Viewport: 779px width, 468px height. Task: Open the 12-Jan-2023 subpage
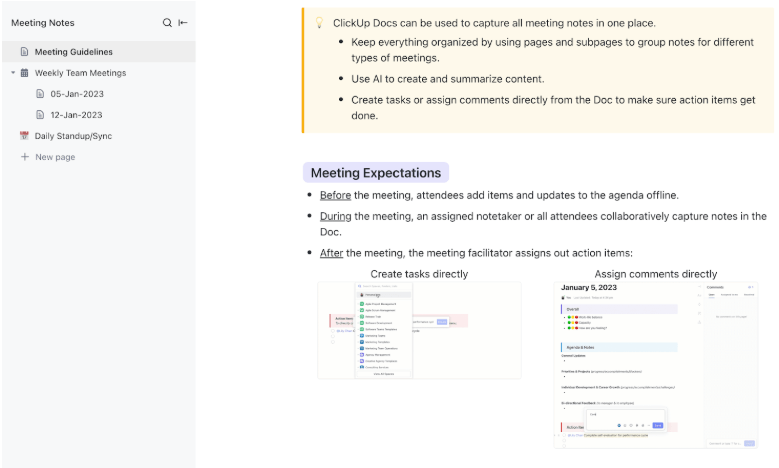77,115
